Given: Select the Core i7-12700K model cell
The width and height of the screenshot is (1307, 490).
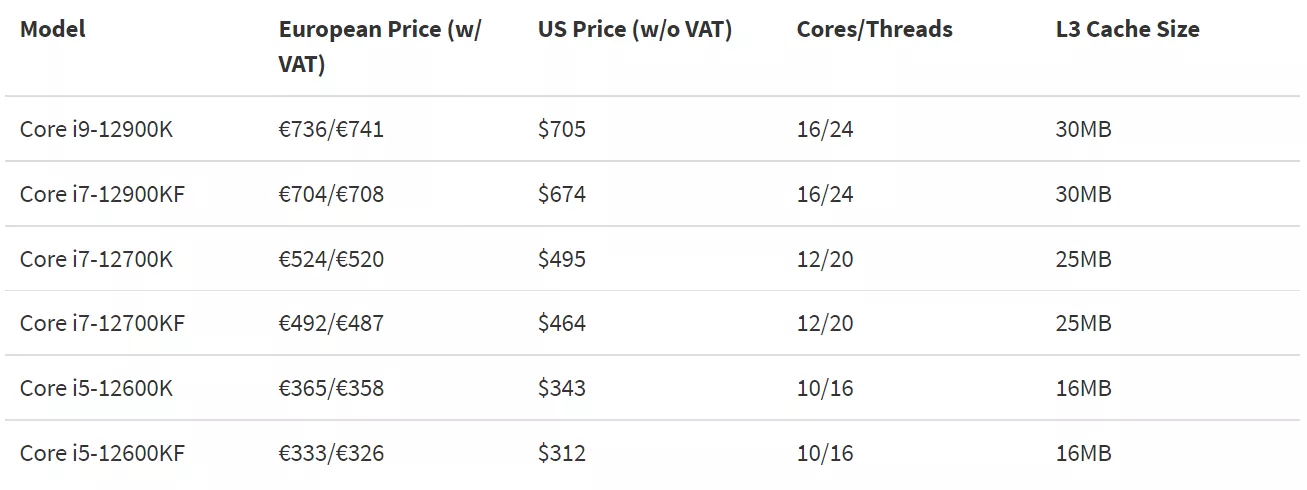Looking at the screenshot, I should click(97, 259).
